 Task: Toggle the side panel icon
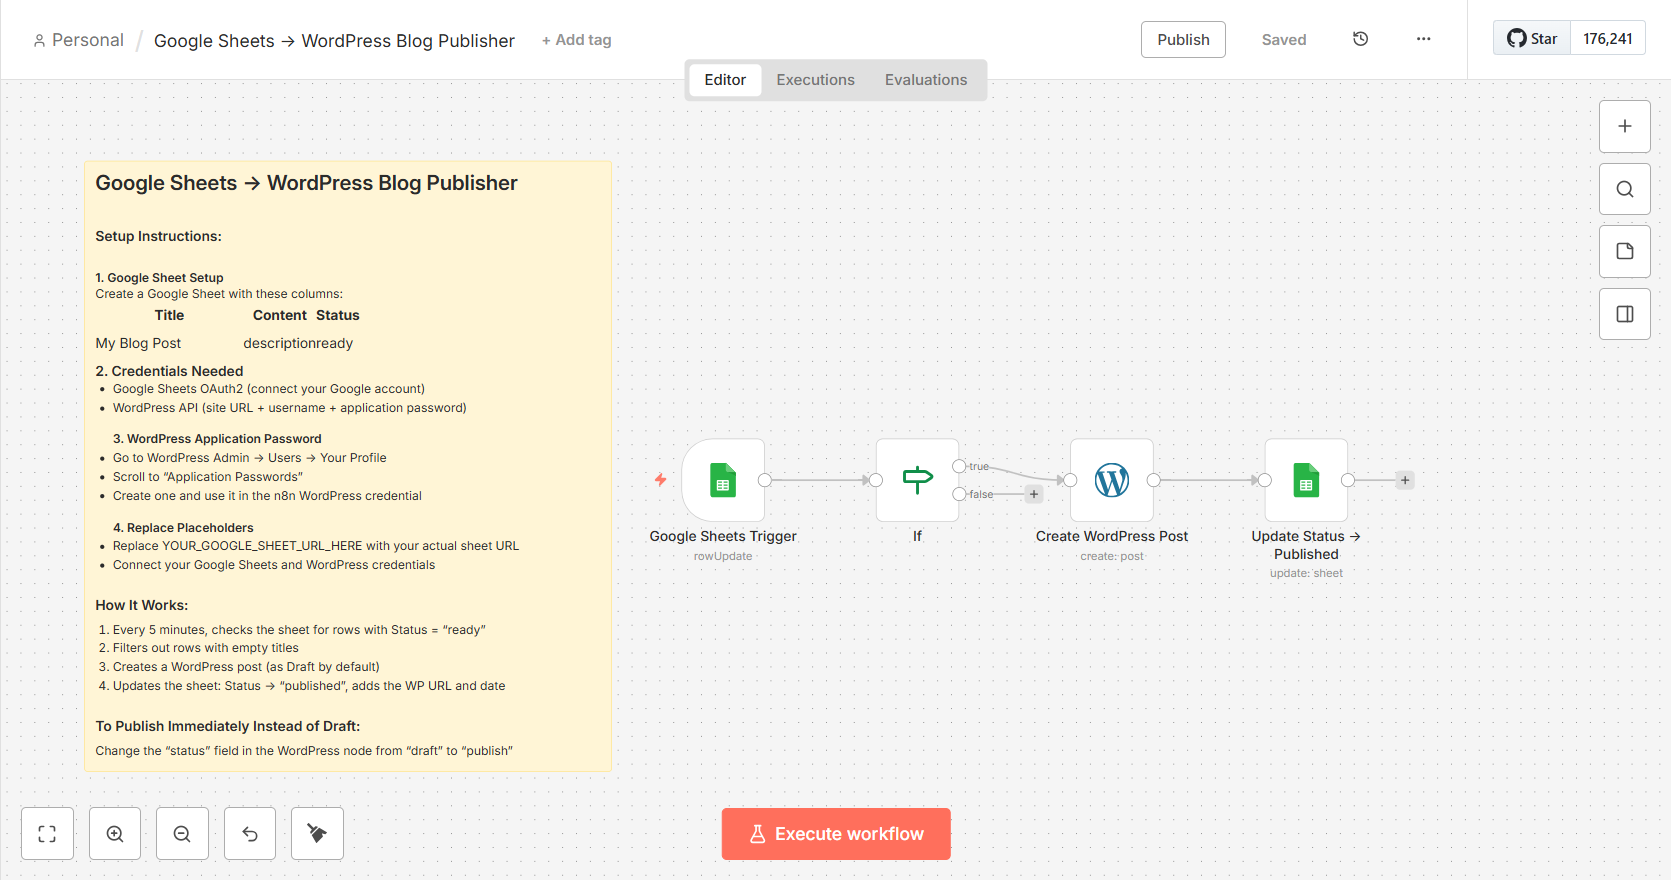(x=1625, y=314)
